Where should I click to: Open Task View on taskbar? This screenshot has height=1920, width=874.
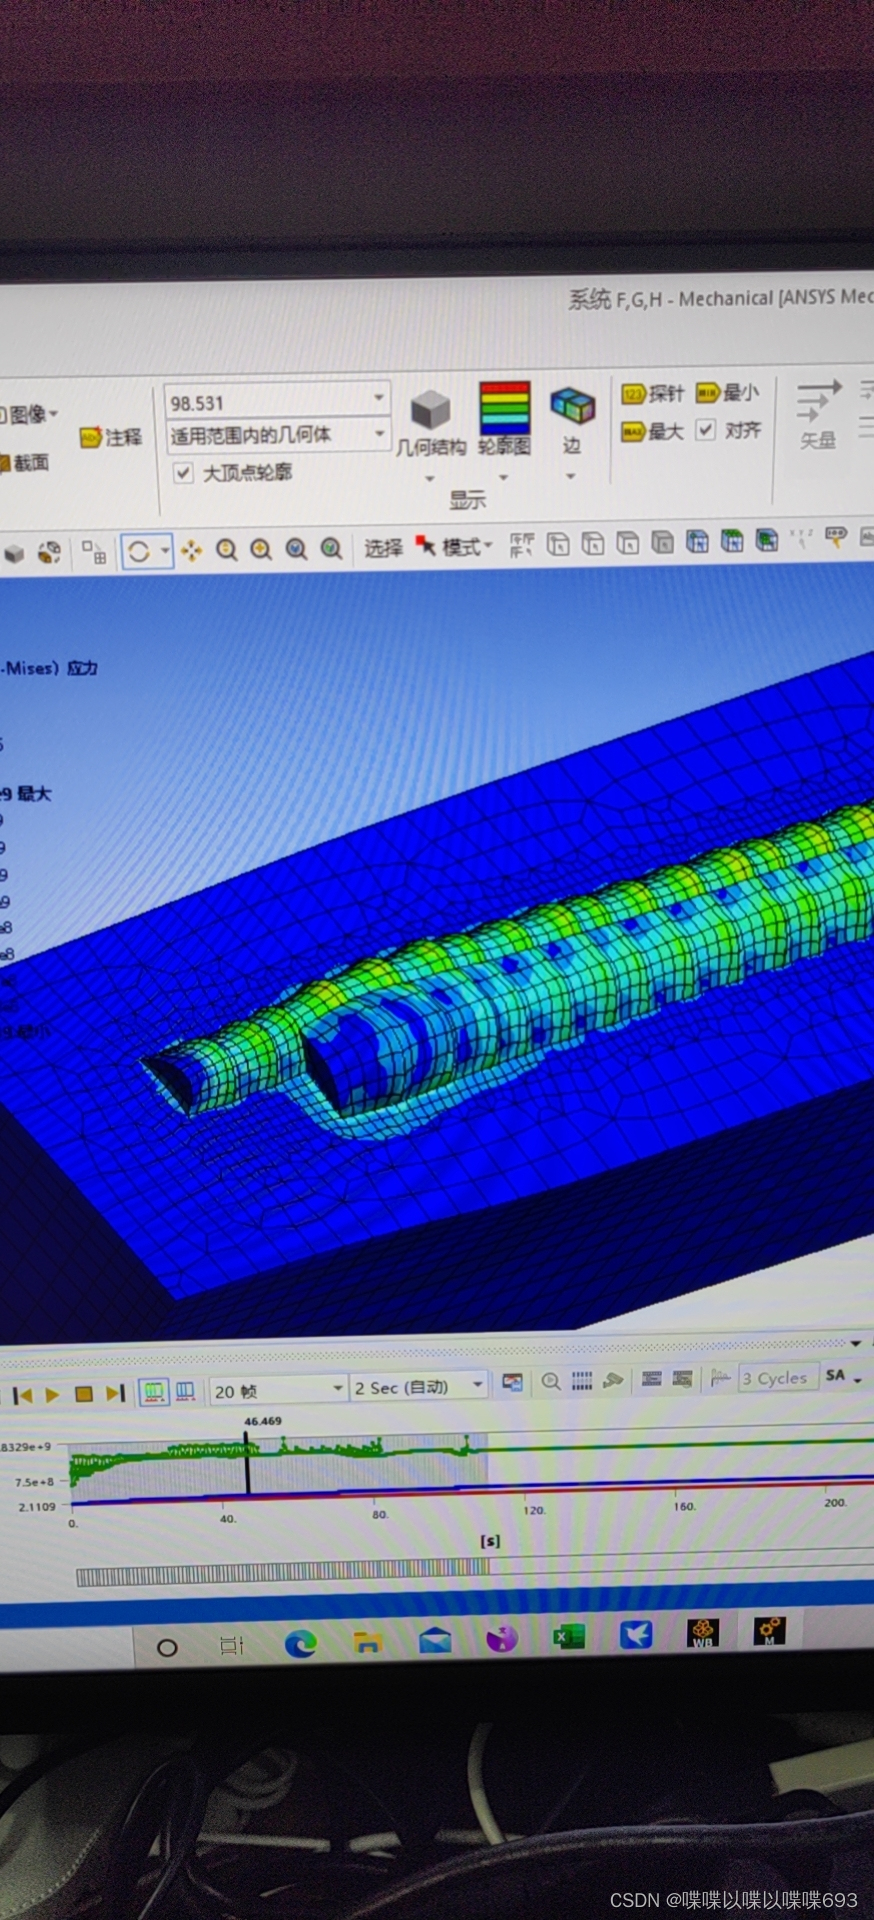click(231, 1645)
